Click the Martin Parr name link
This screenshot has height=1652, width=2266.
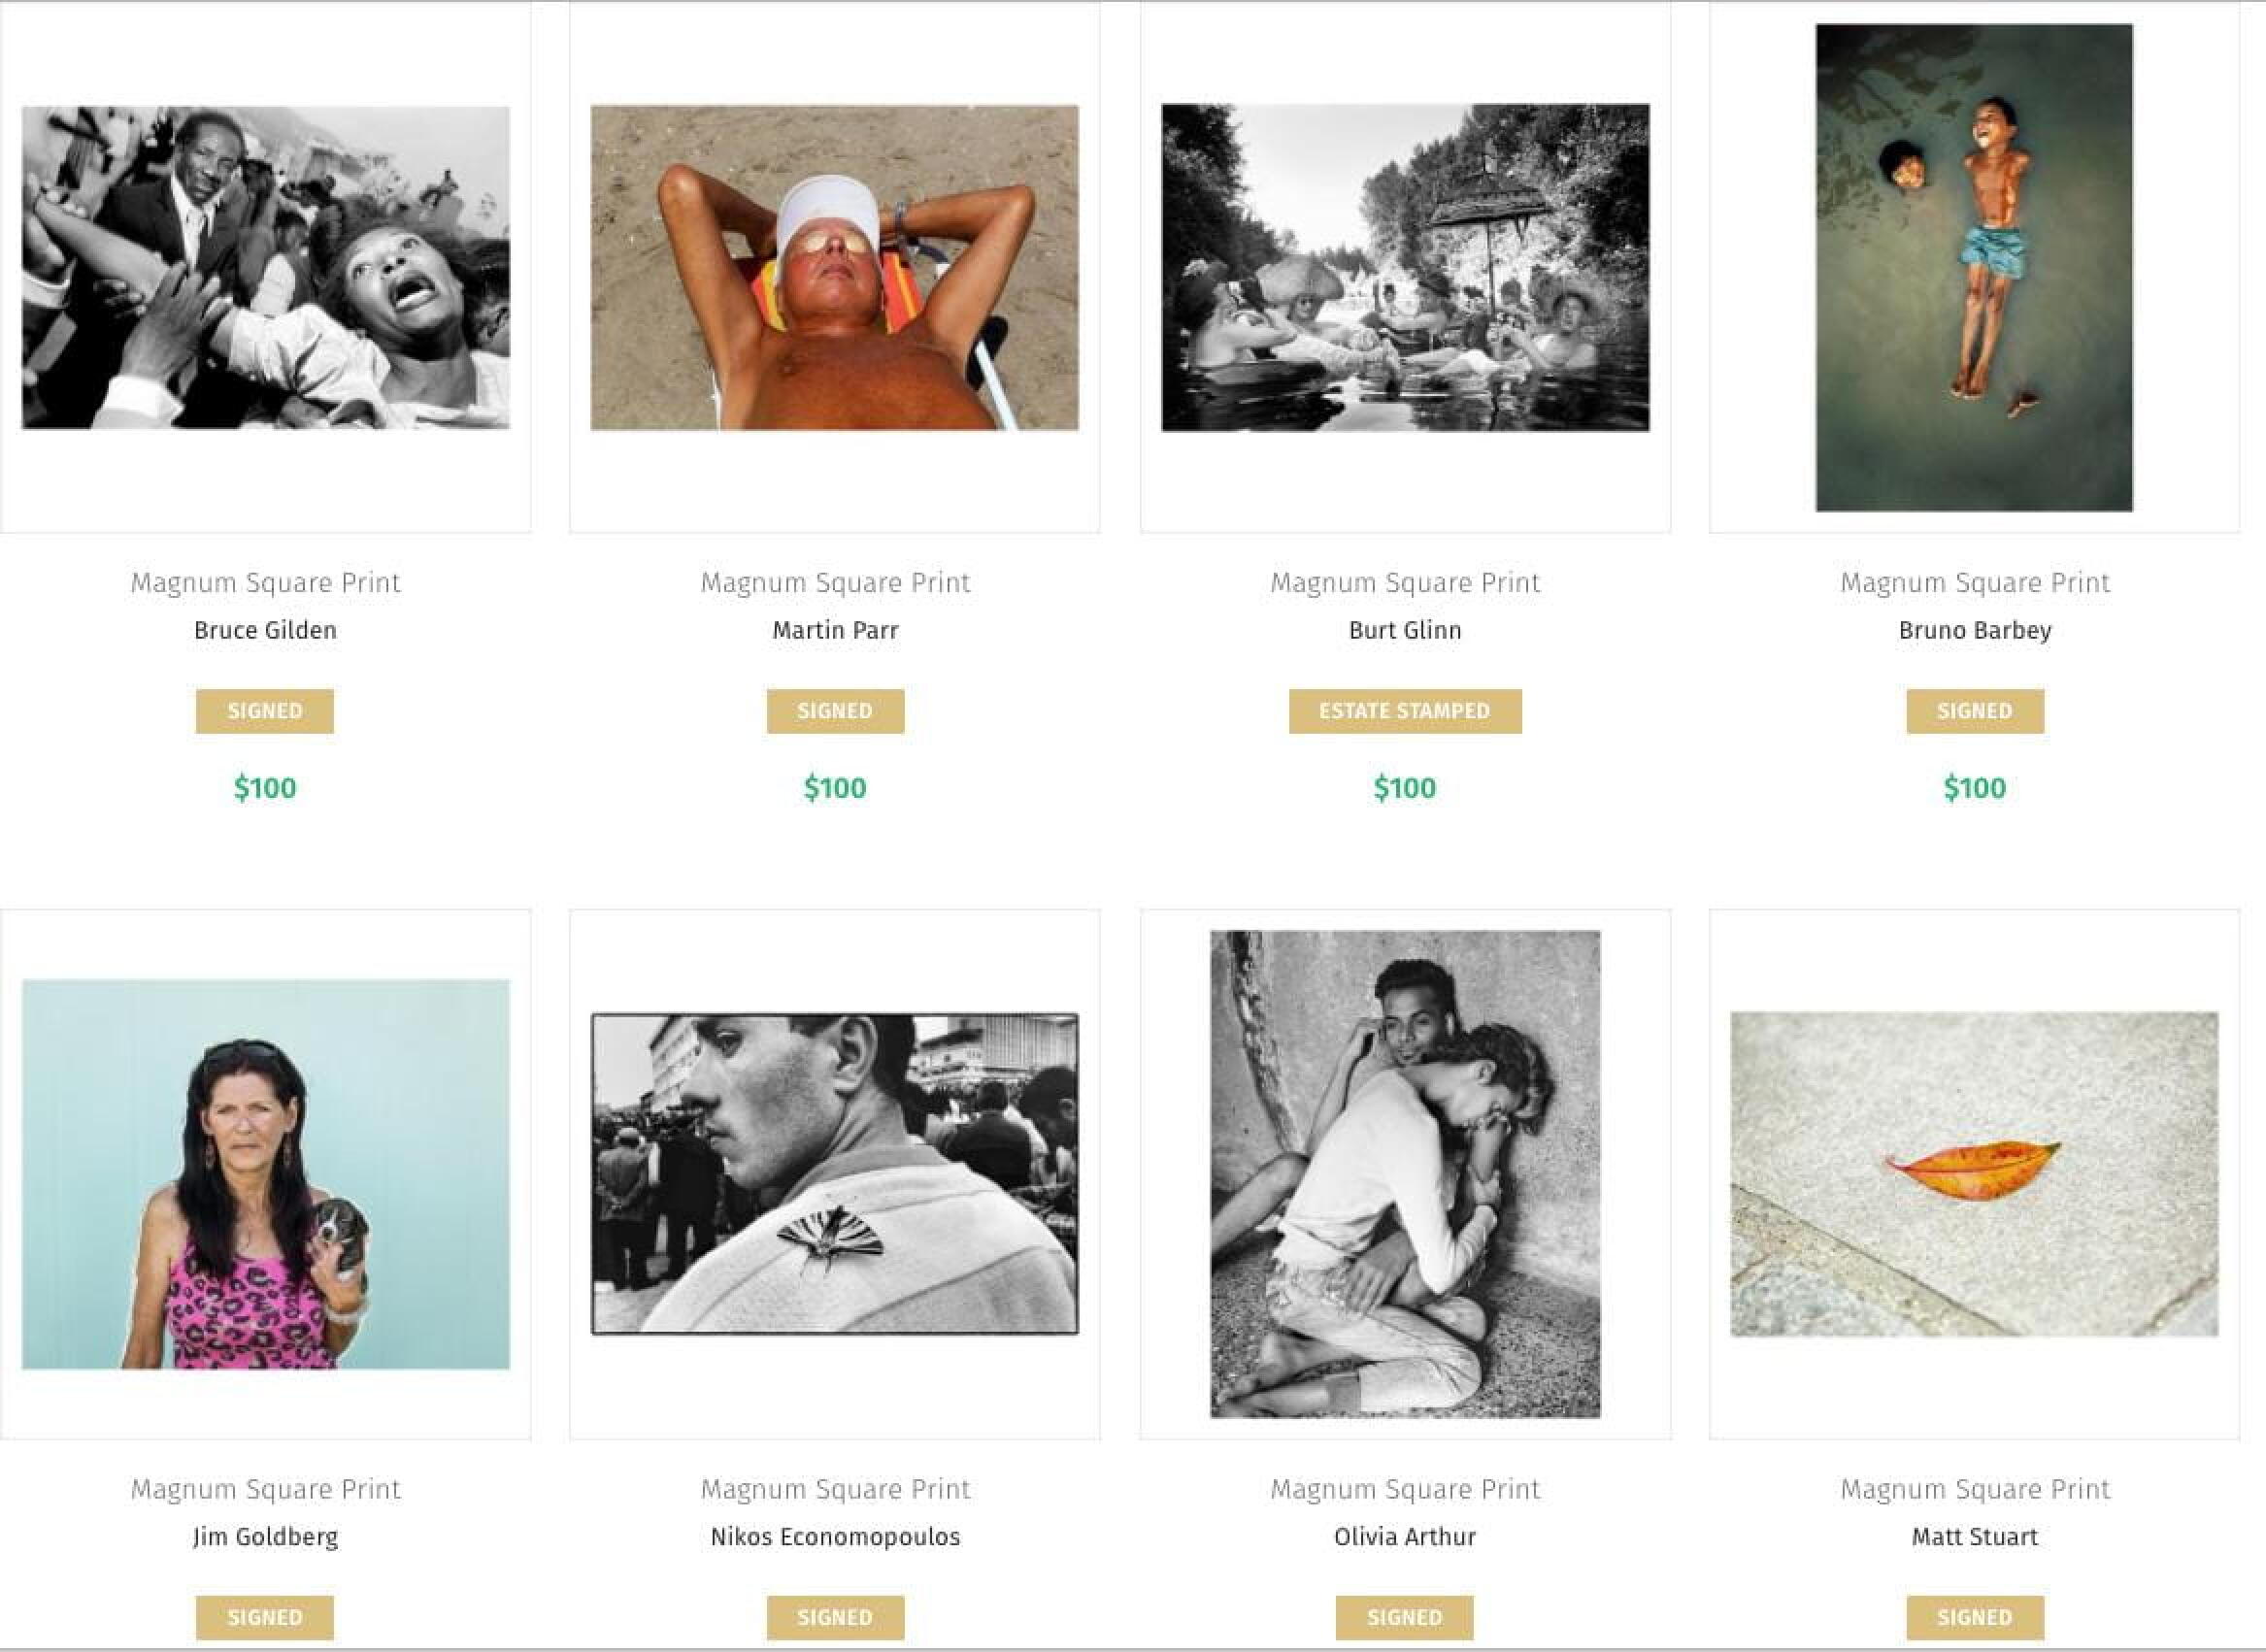pyautogui.click(x=835, y=630)
